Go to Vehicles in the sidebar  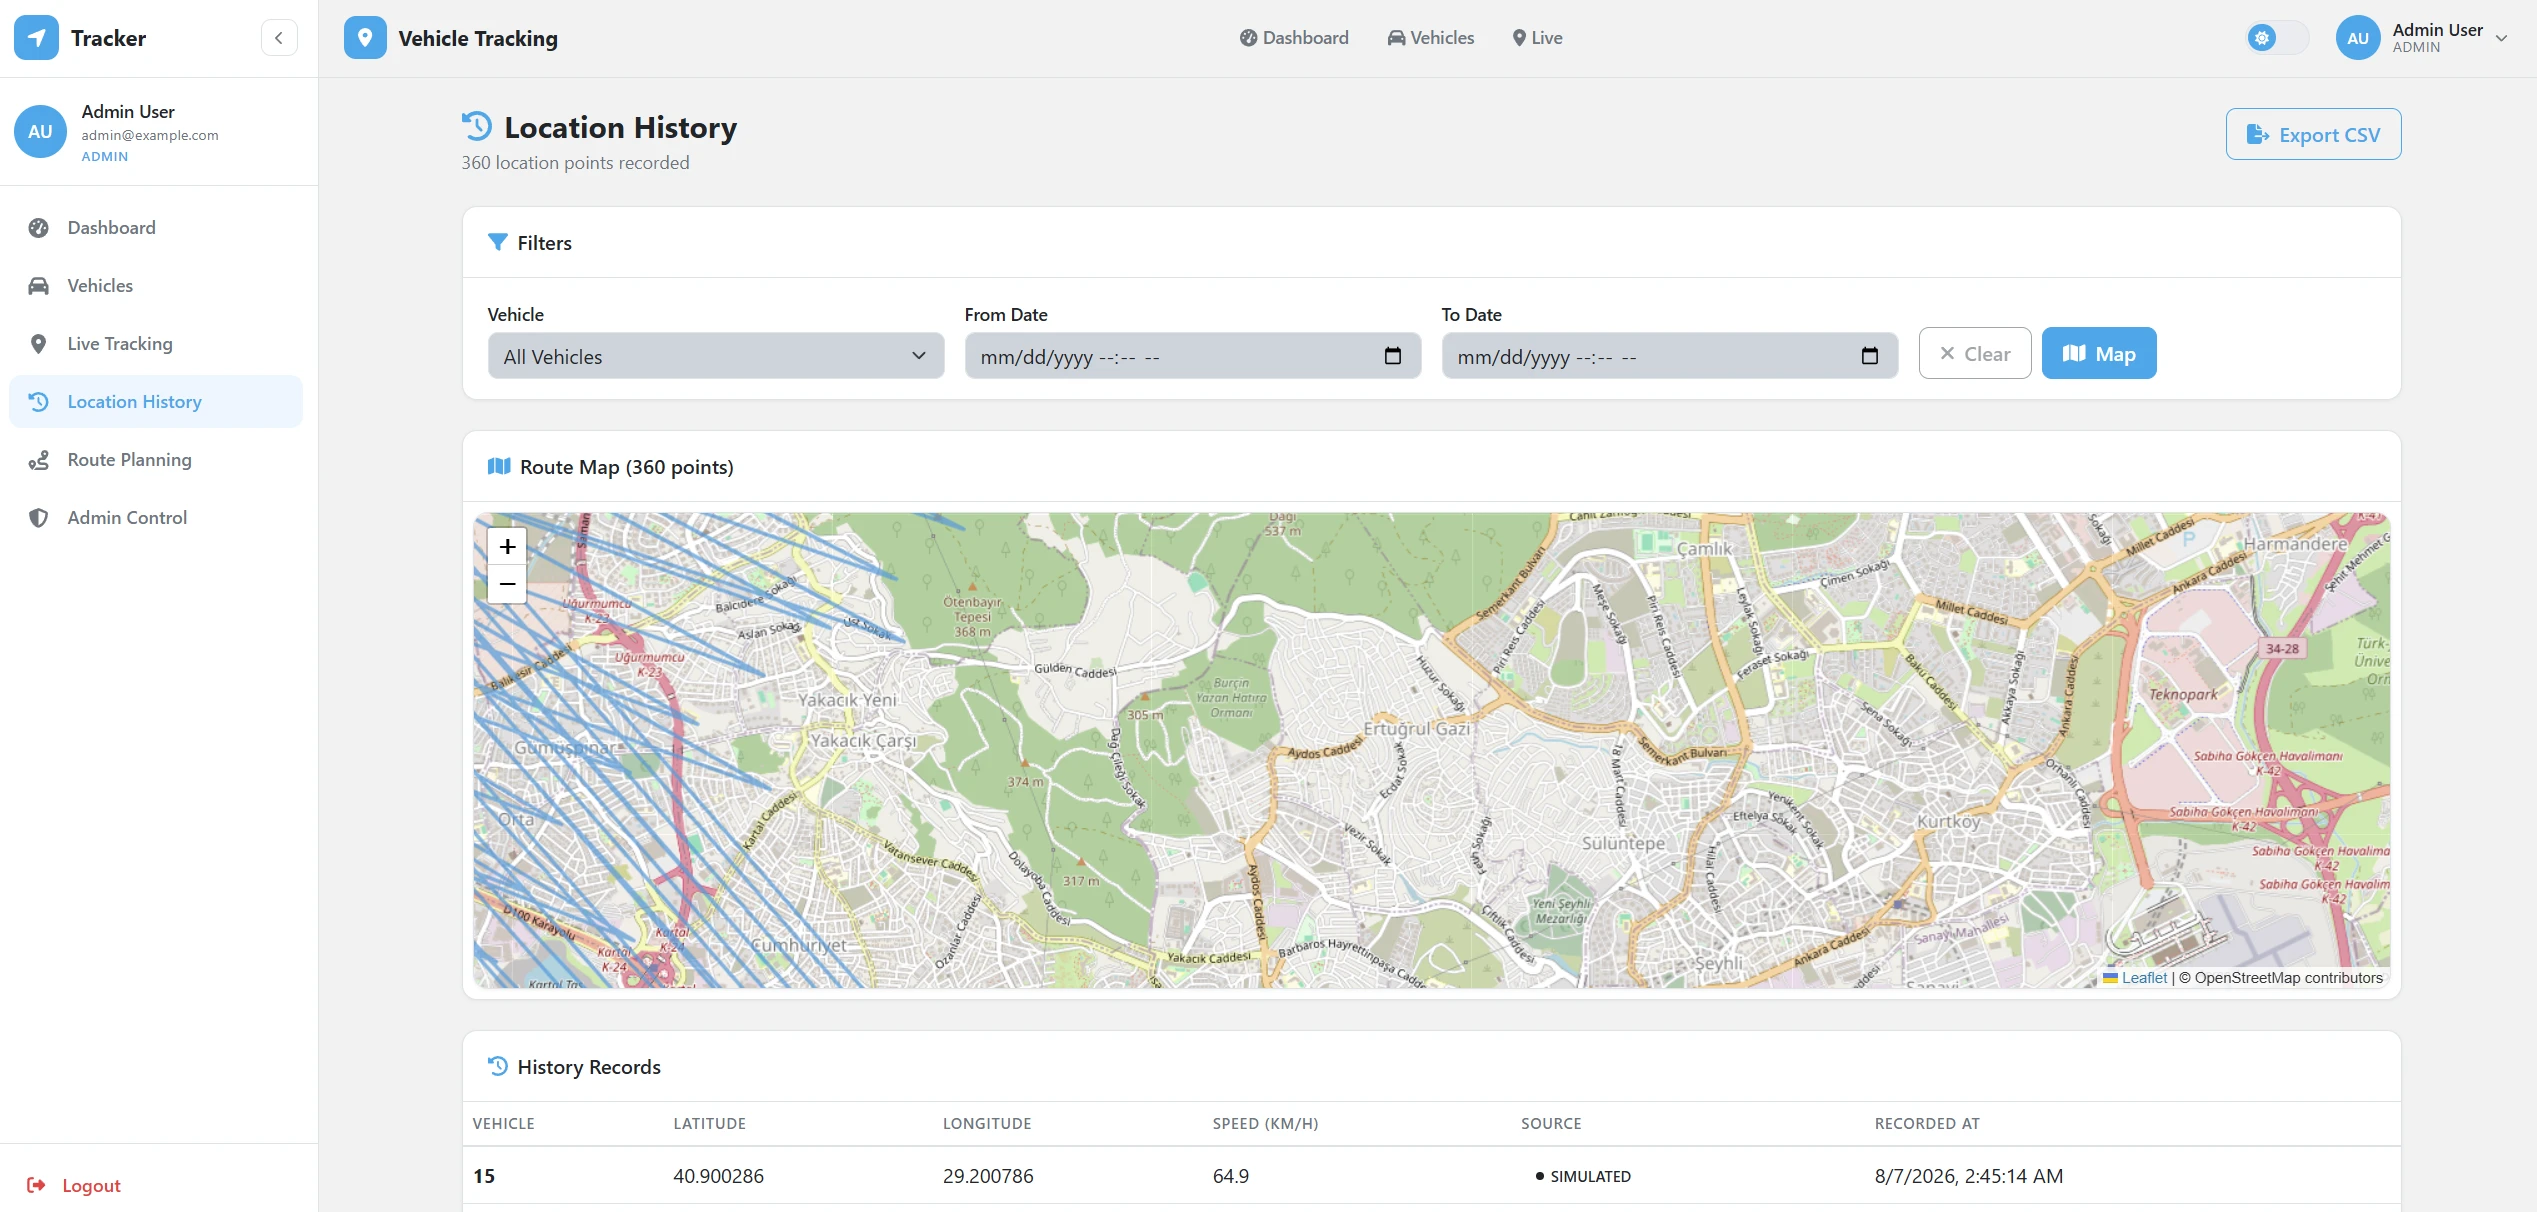(156, 286)
